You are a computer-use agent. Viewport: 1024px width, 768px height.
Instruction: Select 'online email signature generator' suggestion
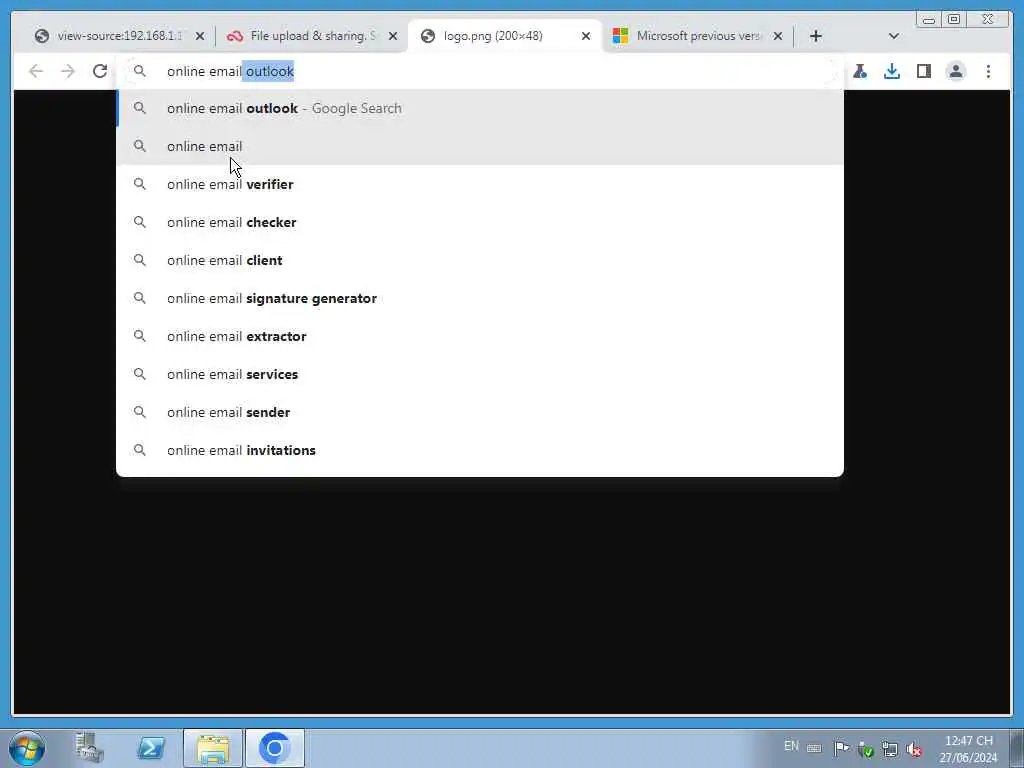pyautogui.click(x=479, y=298)
